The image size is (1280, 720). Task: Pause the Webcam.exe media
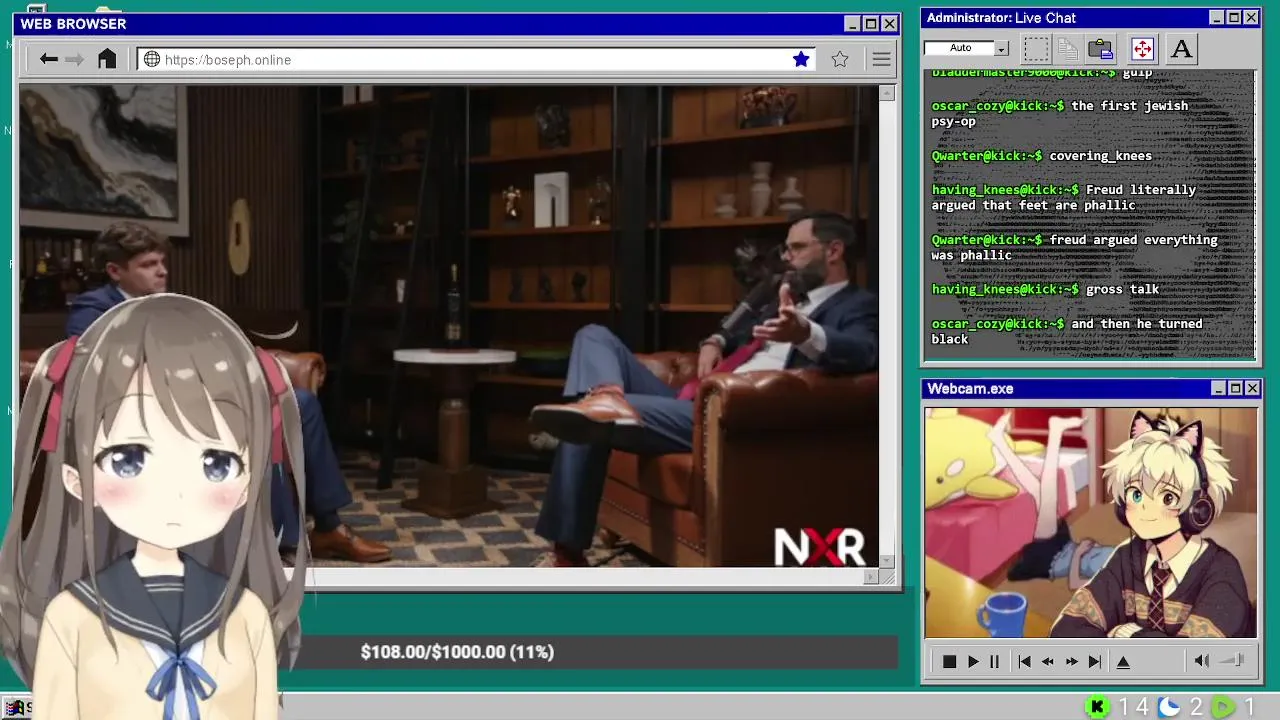pos(994,661)
